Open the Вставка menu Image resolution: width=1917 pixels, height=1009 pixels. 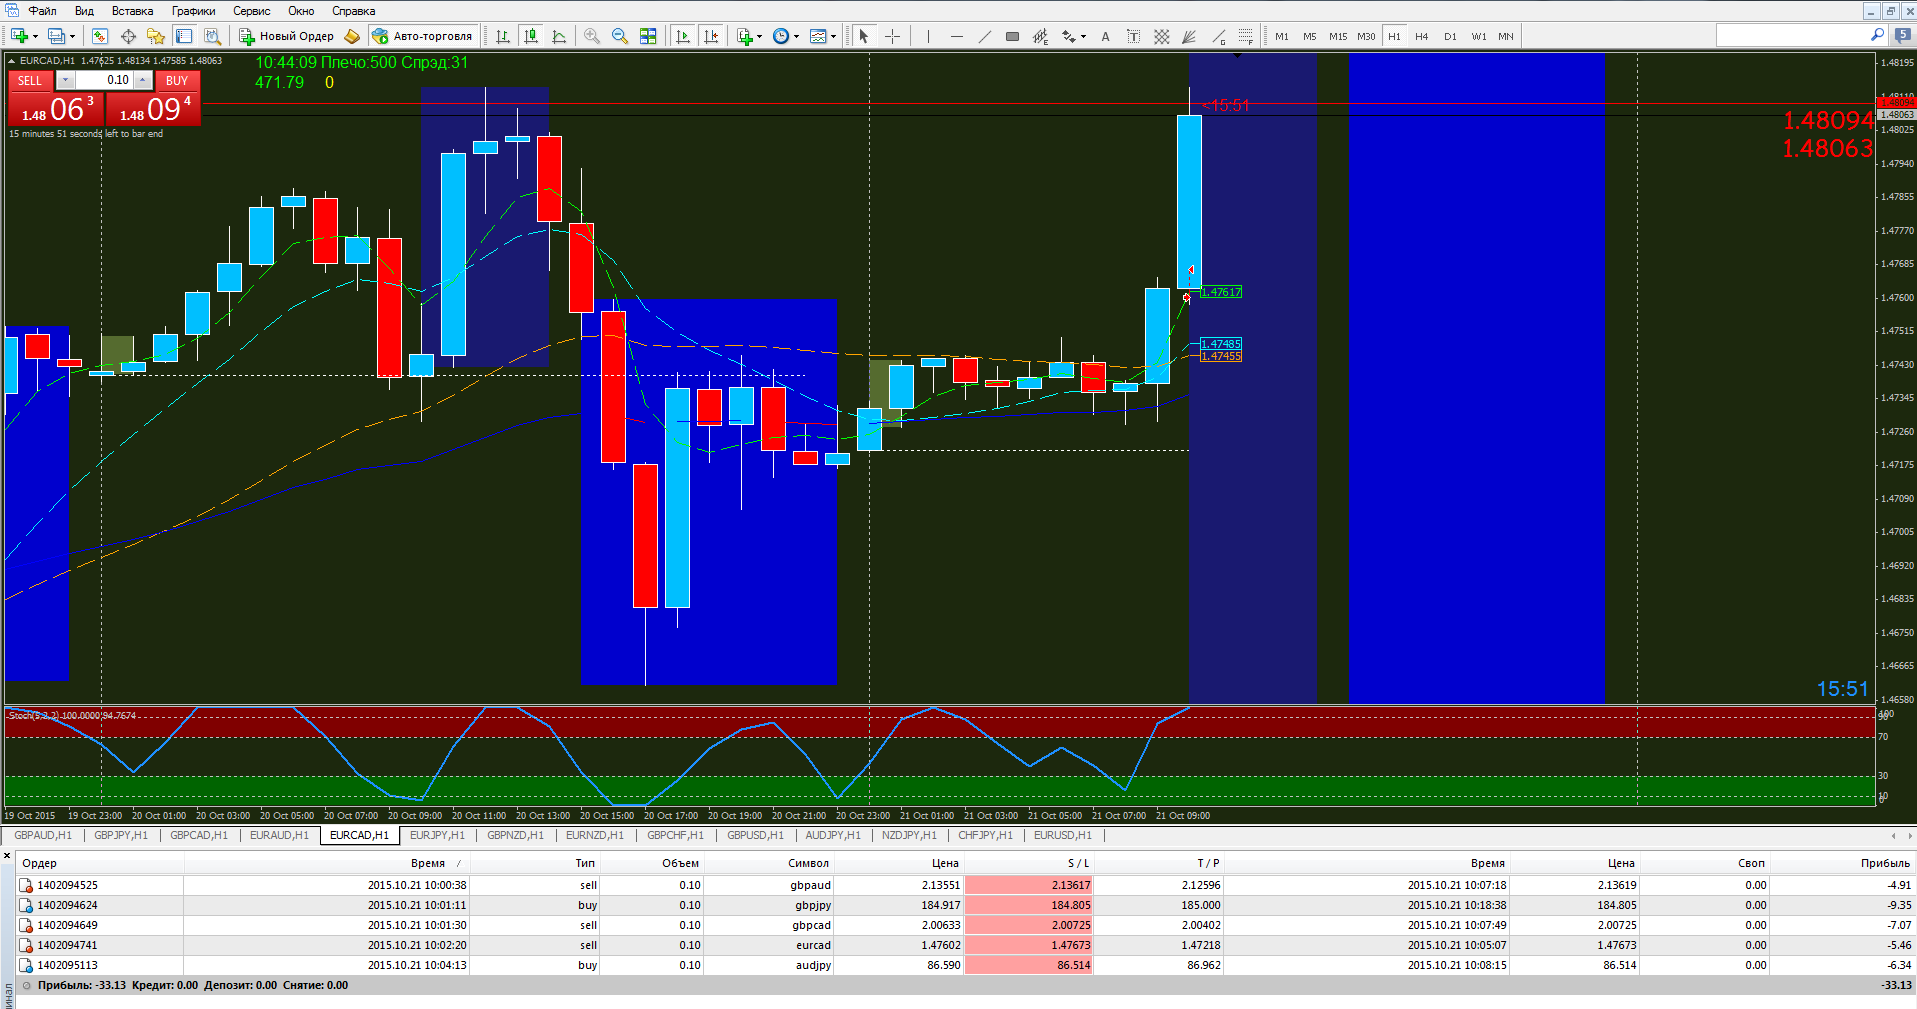132,11
